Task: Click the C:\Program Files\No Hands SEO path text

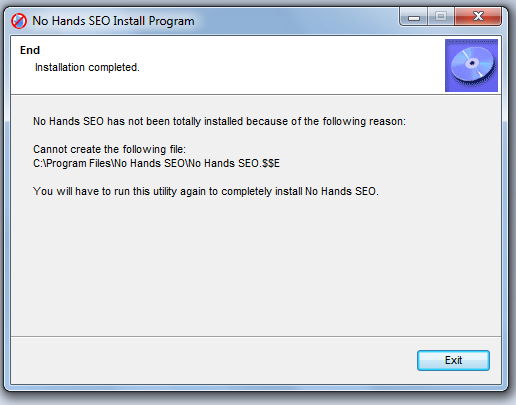Action: (108, 163)
